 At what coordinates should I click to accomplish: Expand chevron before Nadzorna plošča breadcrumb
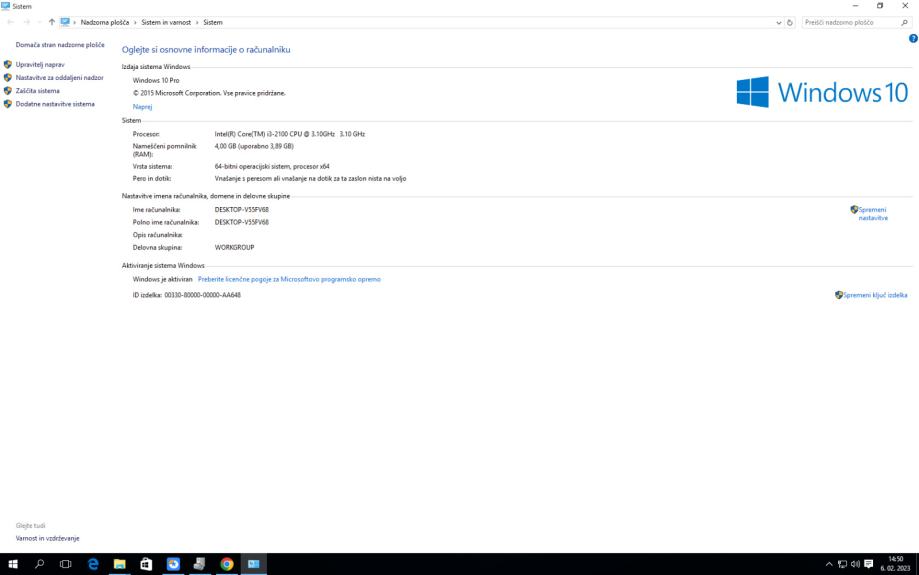coord(74,22)
